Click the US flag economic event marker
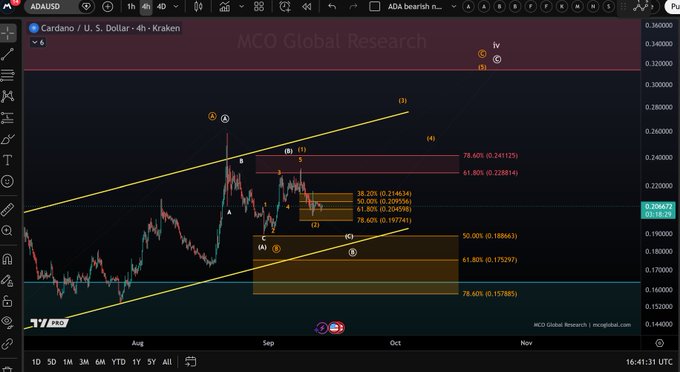The width and height of the screenshot is (680, 372). 334,328
